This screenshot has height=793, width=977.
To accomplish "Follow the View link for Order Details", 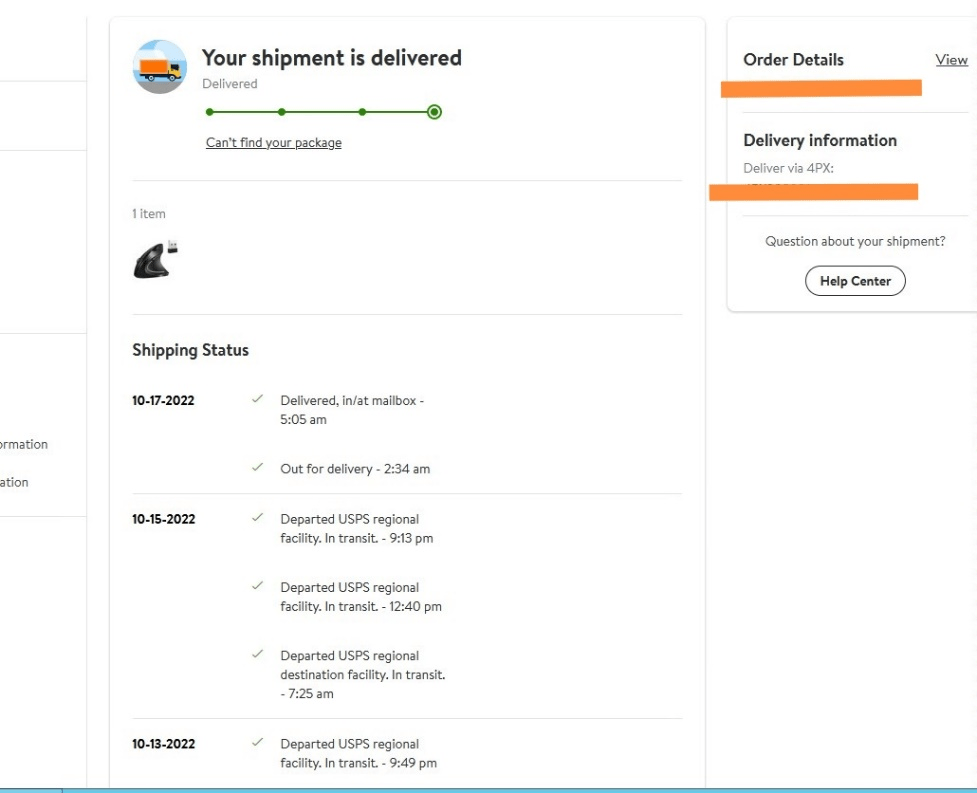I will coord(951,60).
